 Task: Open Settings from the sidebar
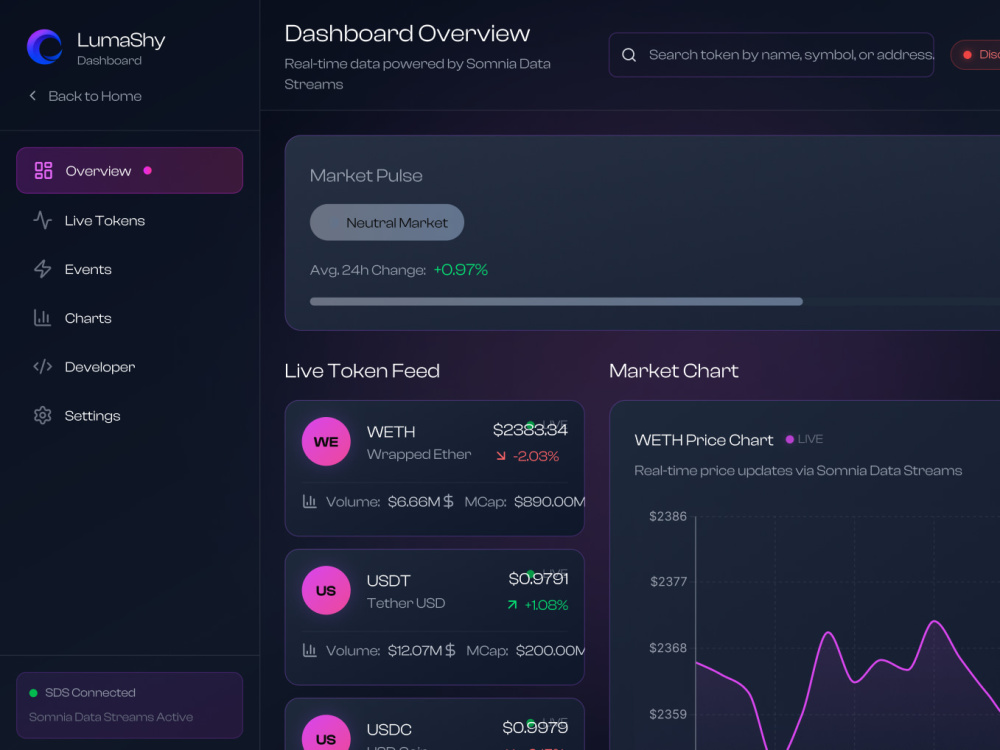click(x=129, y=415)
